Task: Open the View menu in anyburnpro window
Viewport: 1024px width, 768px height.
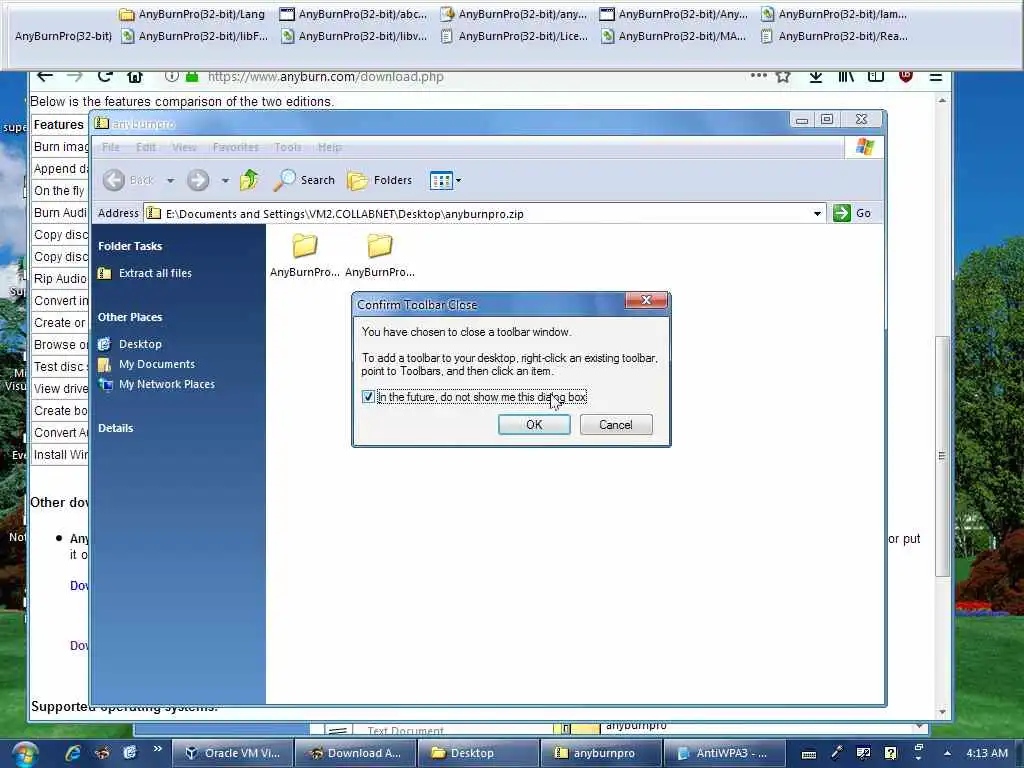Action: [184, 147]
